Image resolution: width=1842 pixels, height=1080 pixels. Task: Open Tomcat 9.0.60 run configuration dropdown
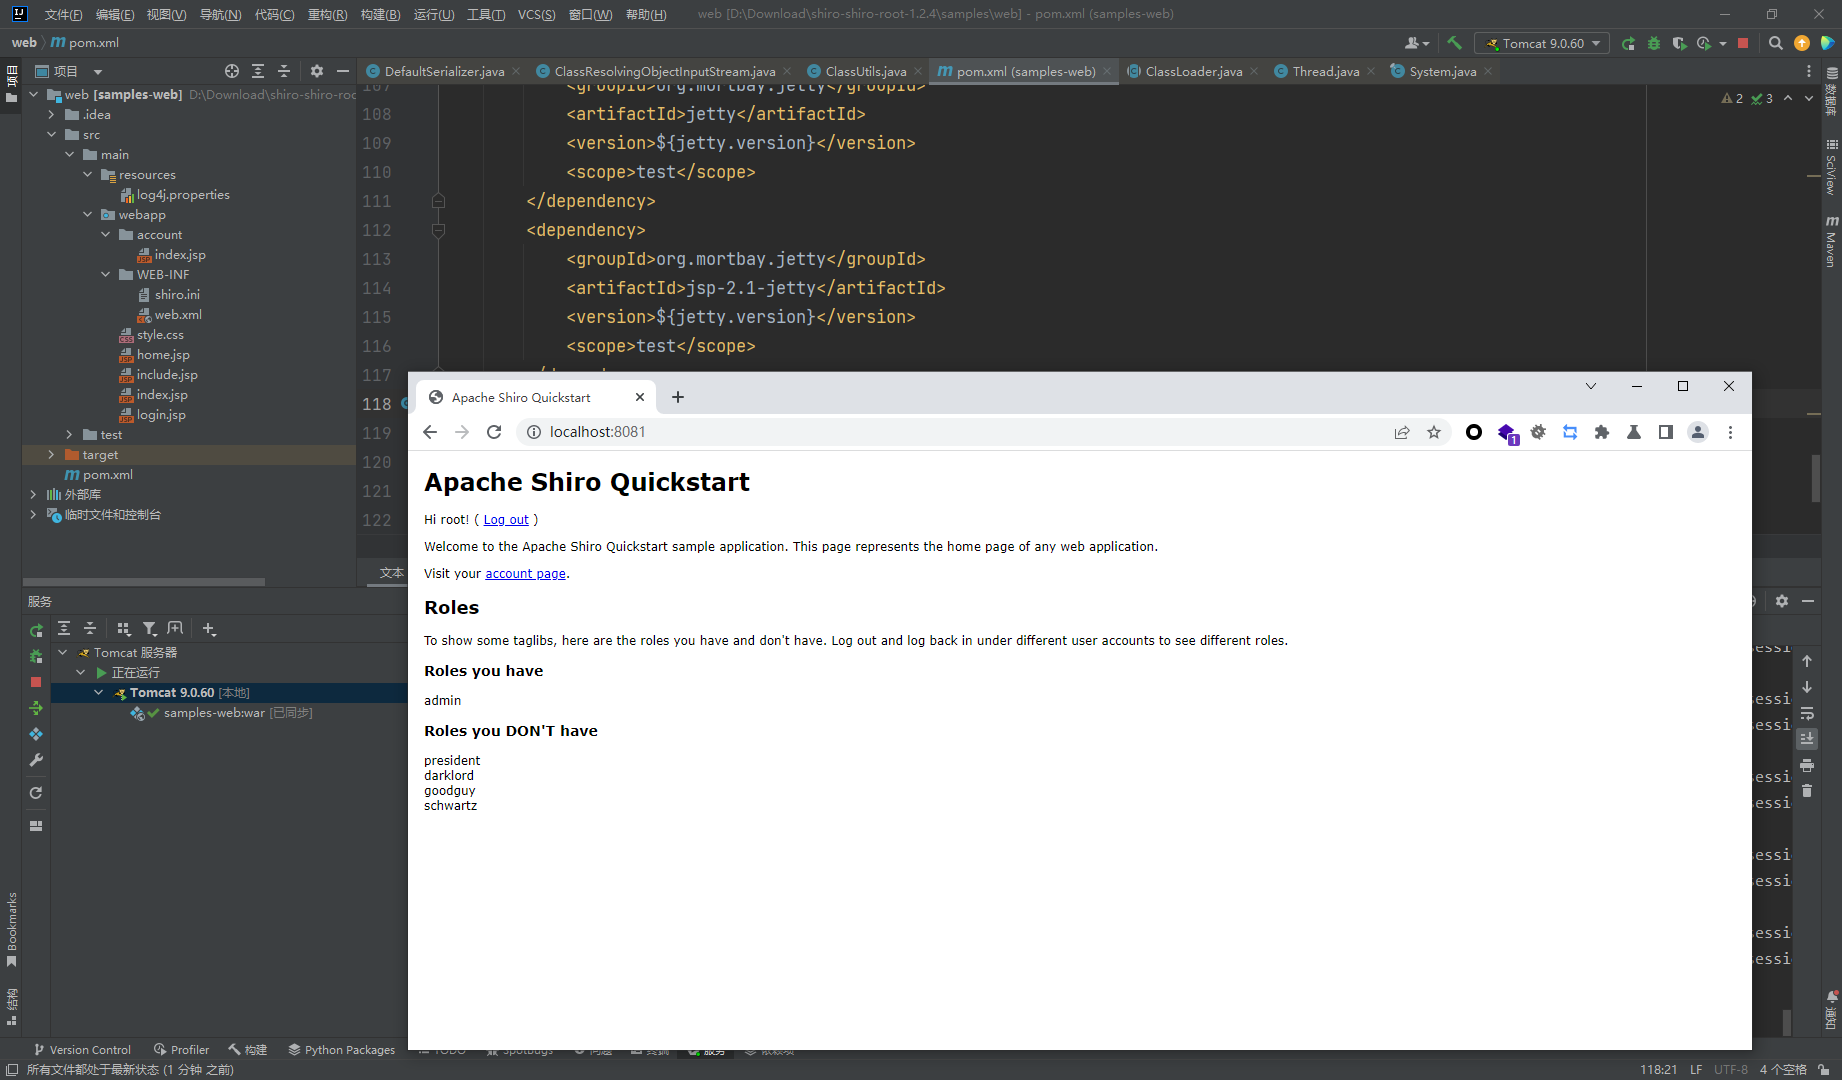pos(1542,43)
